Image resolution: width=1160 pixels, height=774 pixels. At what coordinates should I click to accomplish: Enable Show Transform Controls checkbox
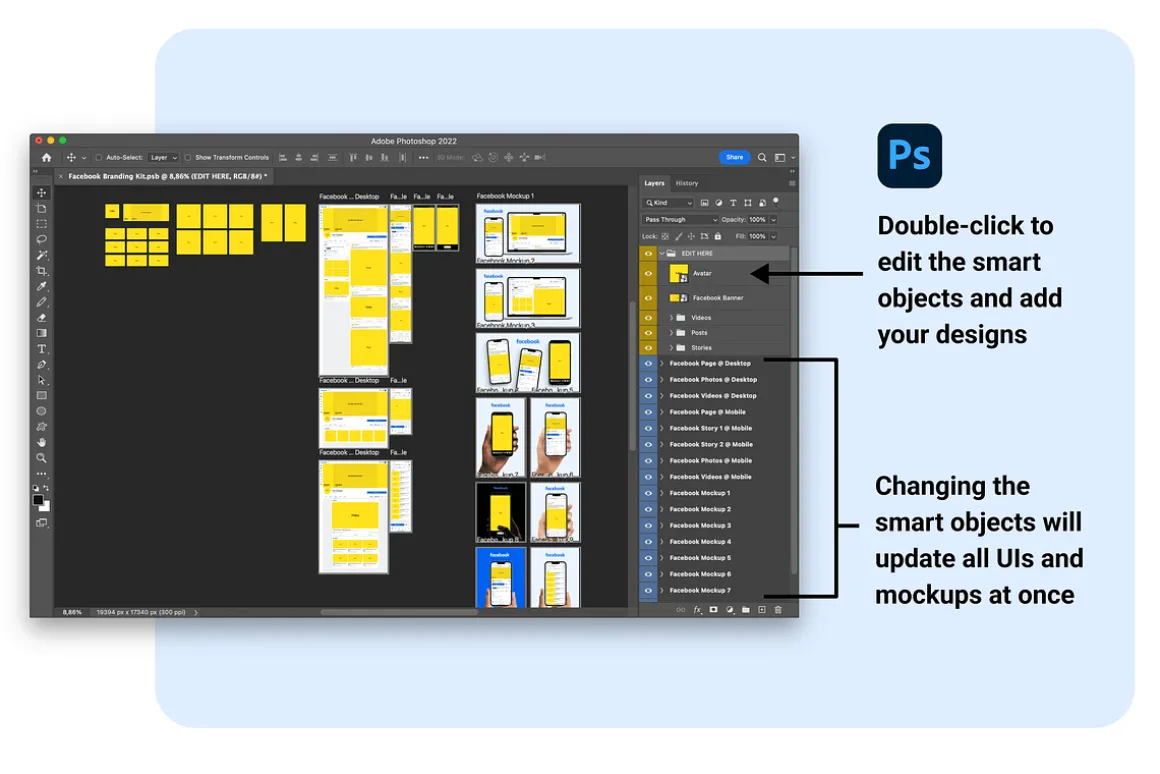click(187, 157)
